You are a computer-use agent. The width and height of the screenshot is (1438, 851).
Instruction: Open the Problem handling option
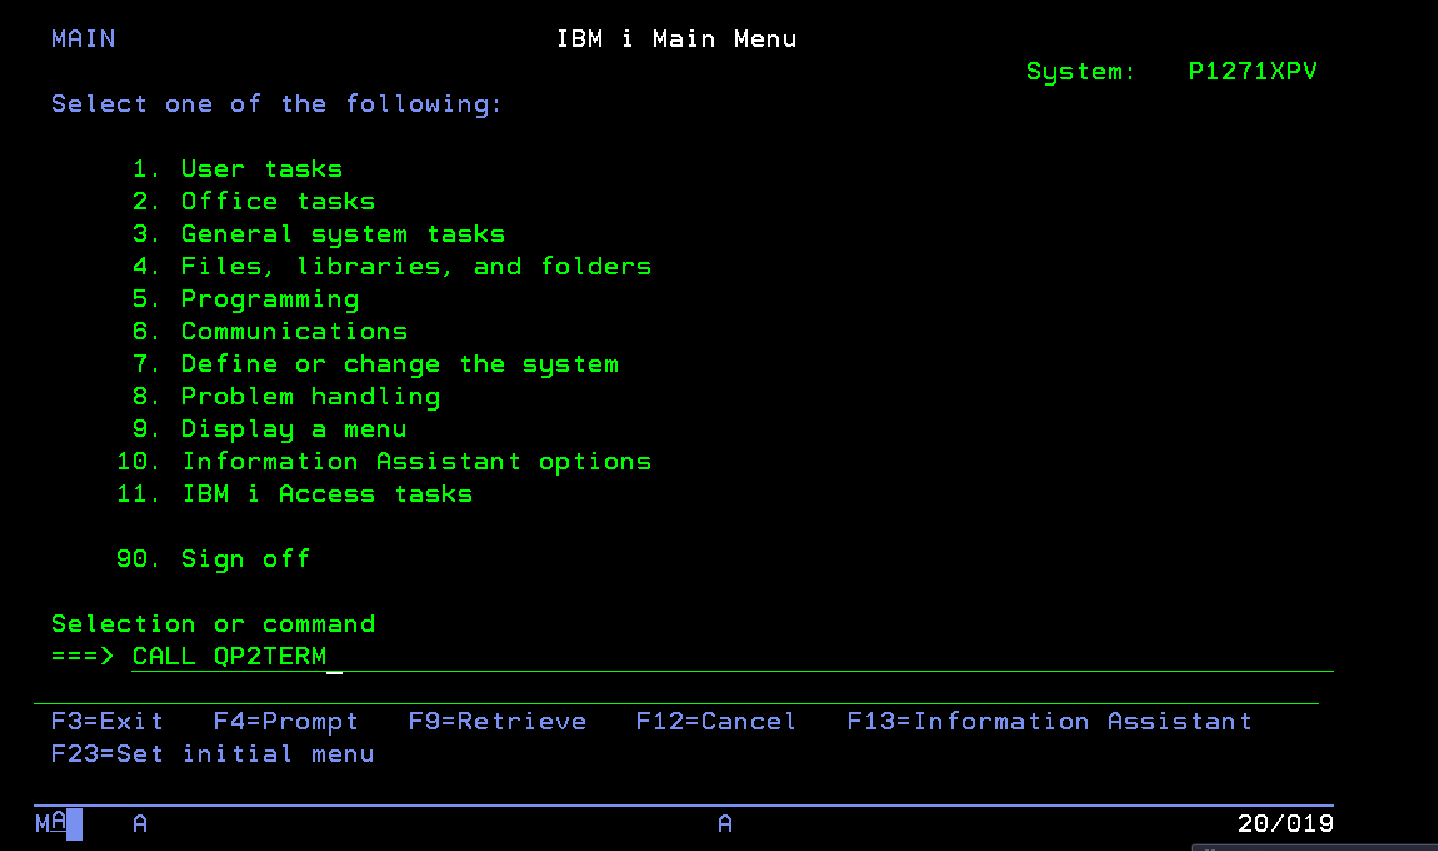point(311,396)
